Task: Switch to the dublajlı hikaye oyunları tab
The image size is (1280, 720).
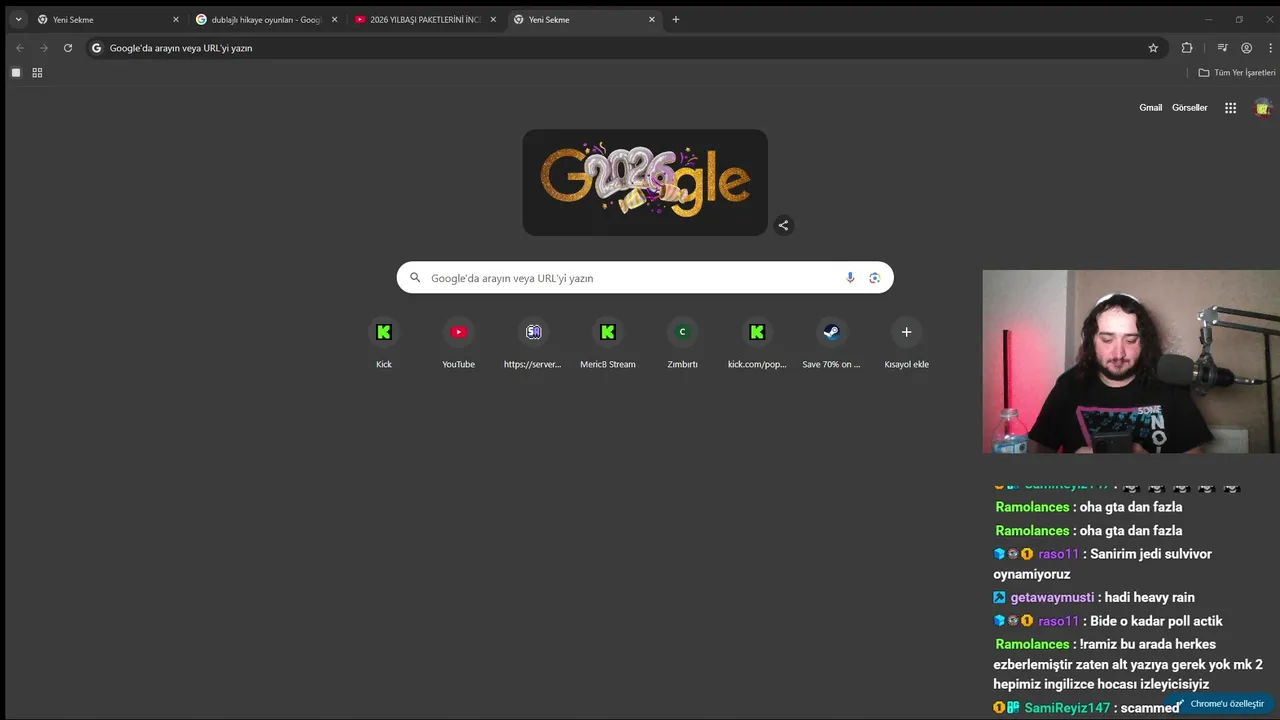Action: coord(265,19)
